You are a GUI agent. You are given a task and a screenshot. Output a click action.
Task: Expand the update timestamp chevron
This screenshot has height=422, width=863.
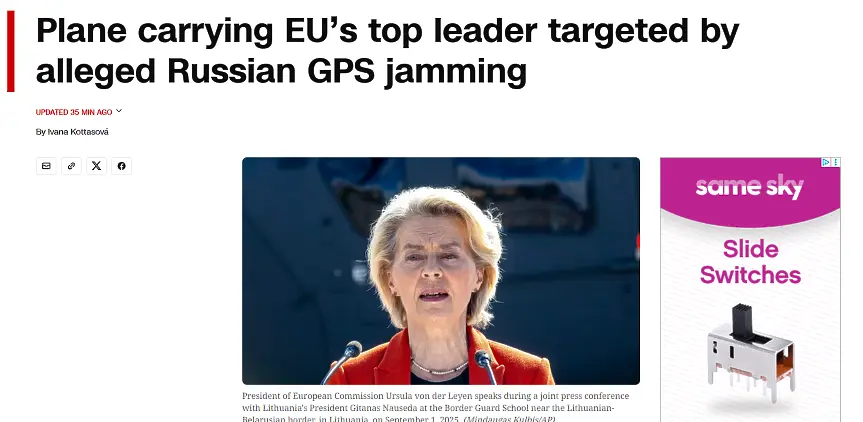(x=119, y=111)
